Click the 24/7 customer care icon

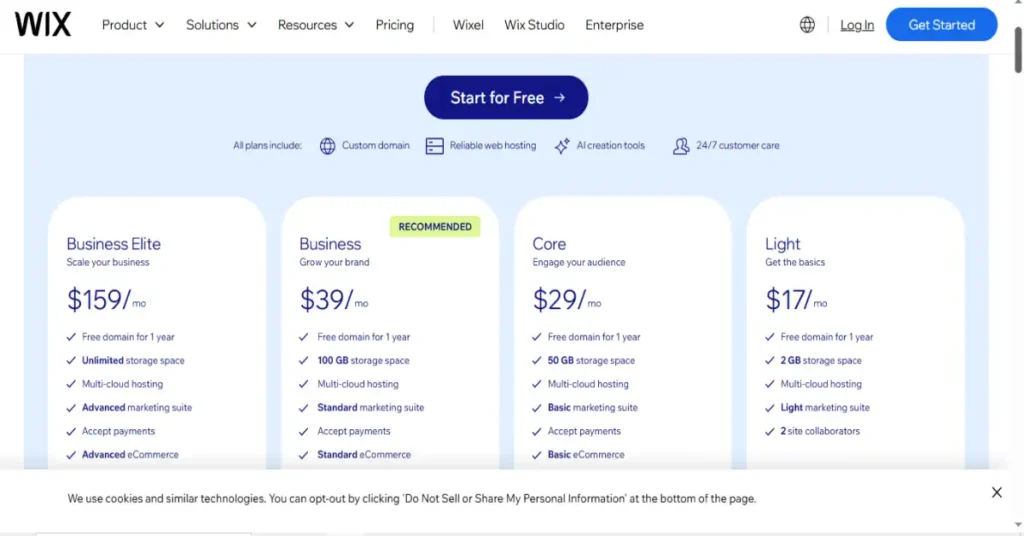tap(681, 146)
